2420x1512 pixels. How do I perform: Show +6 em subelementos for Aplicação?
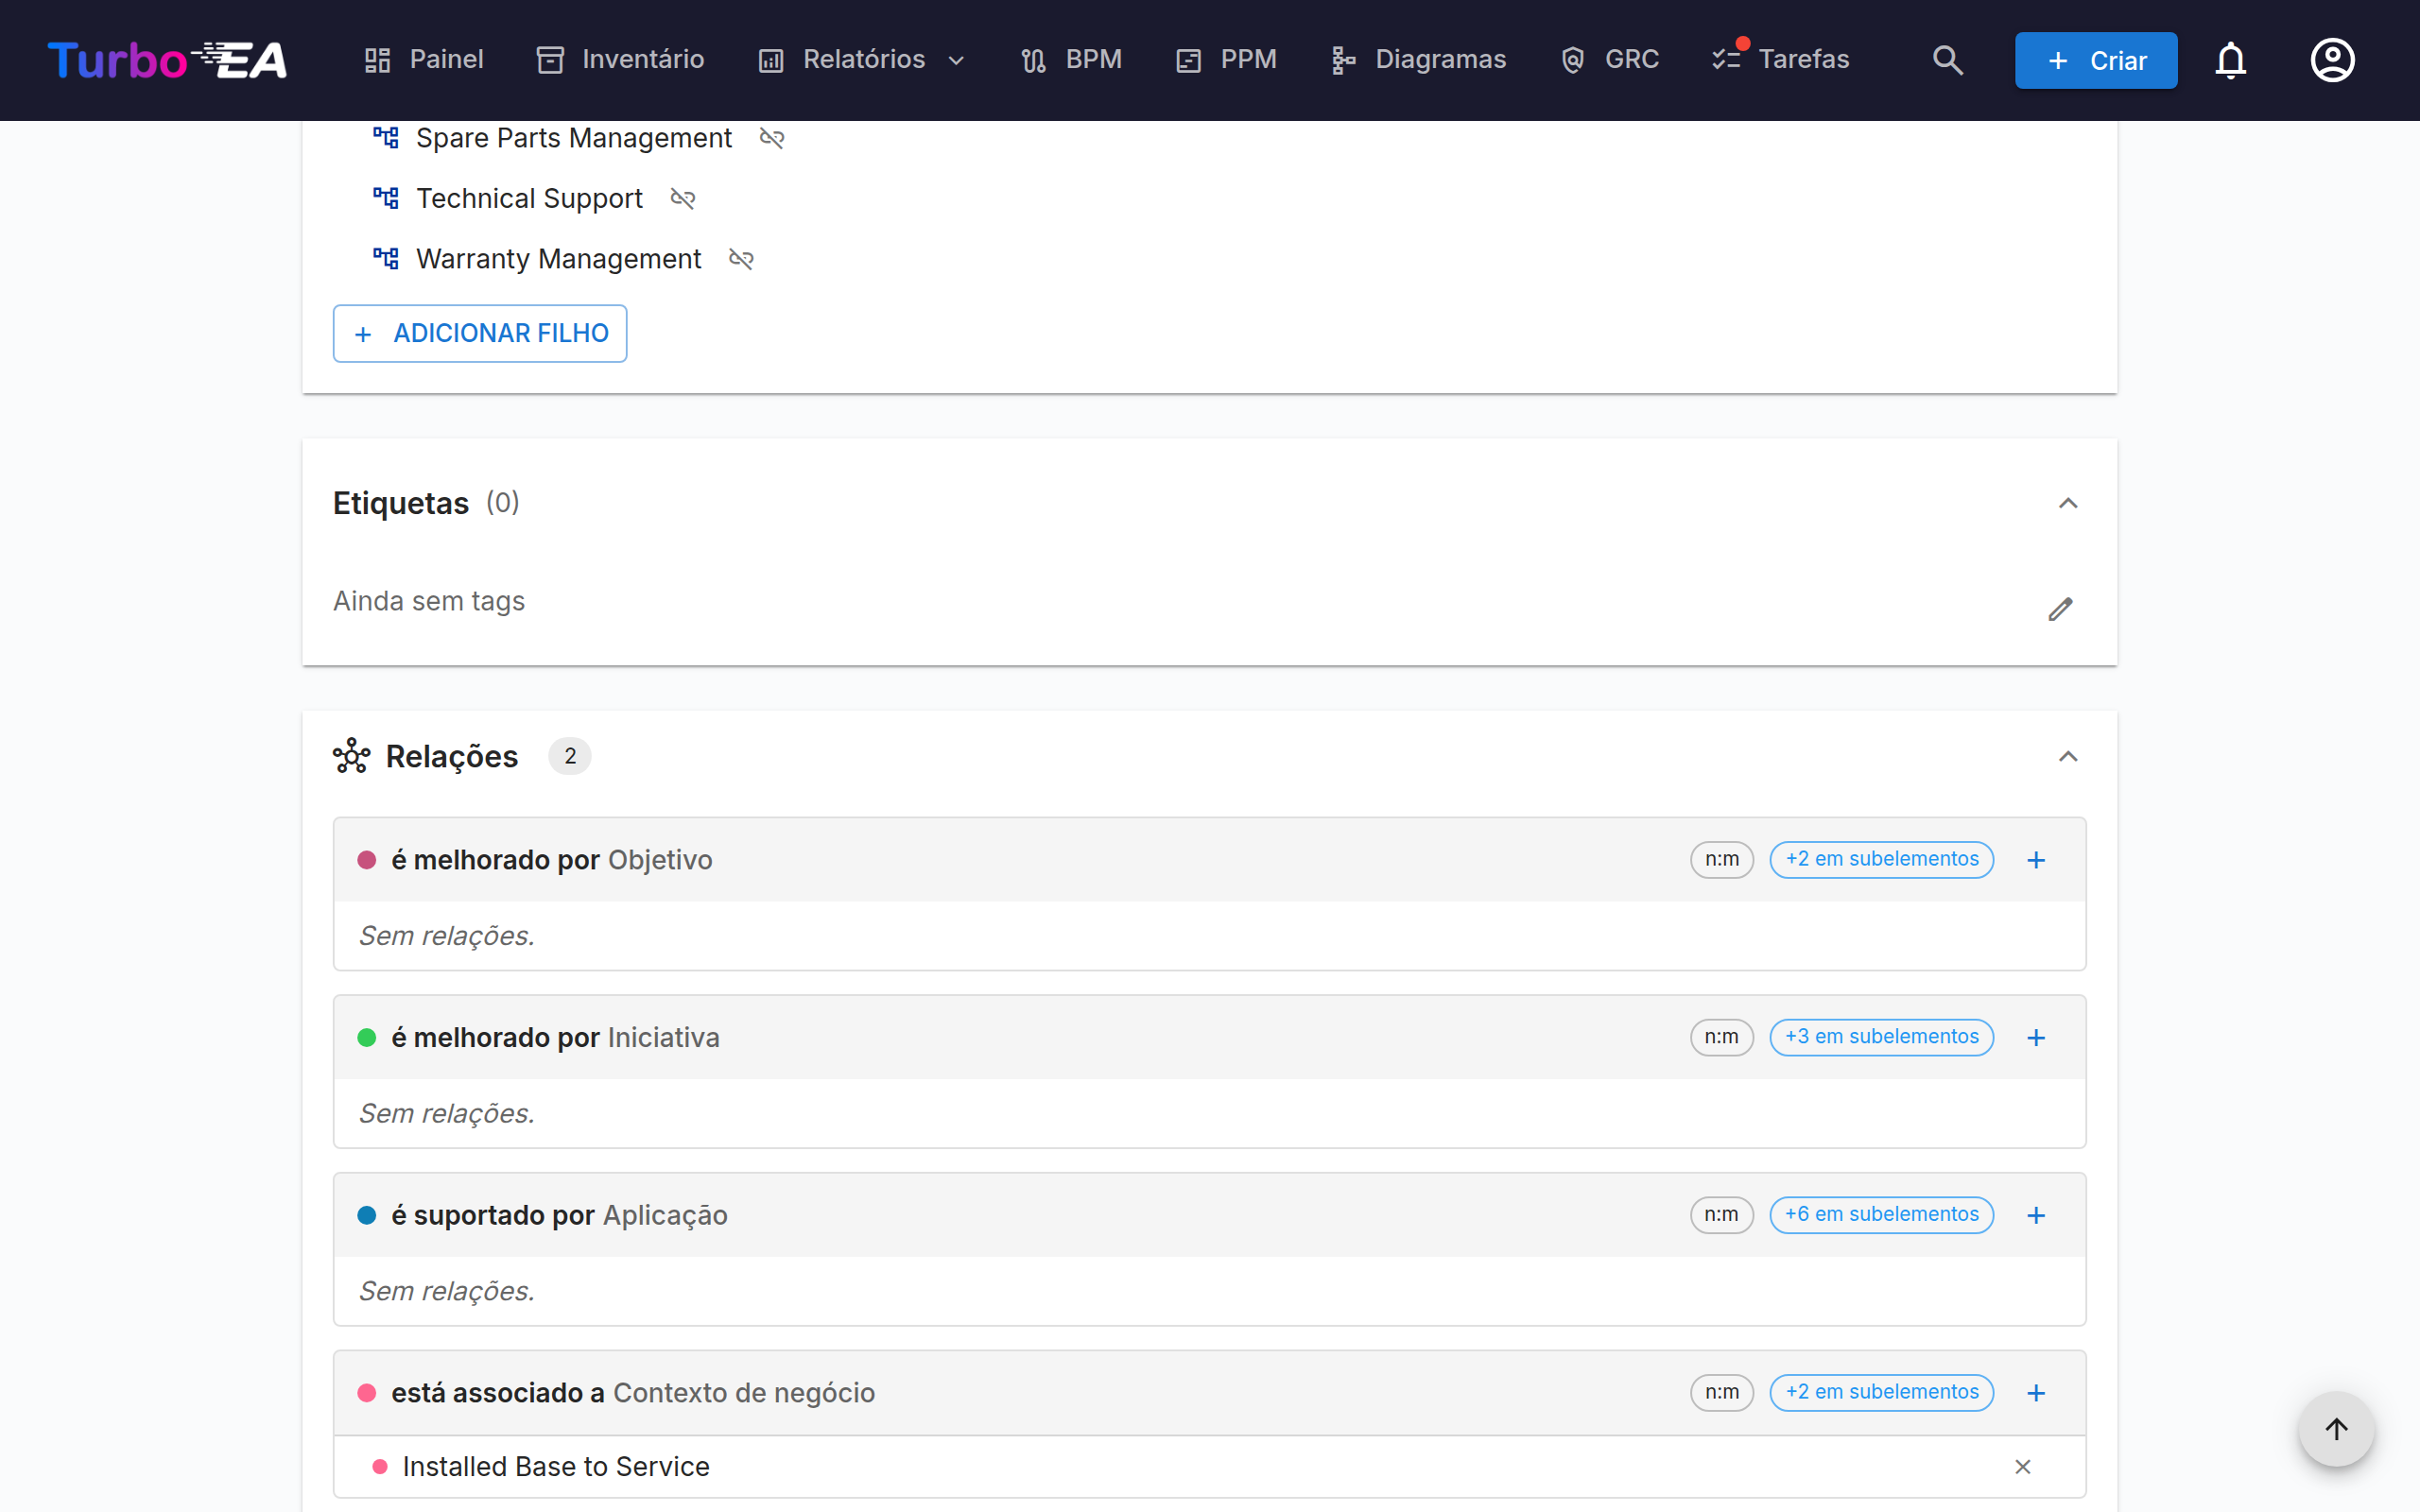pyautogui.click(x=1881, y=1215)
